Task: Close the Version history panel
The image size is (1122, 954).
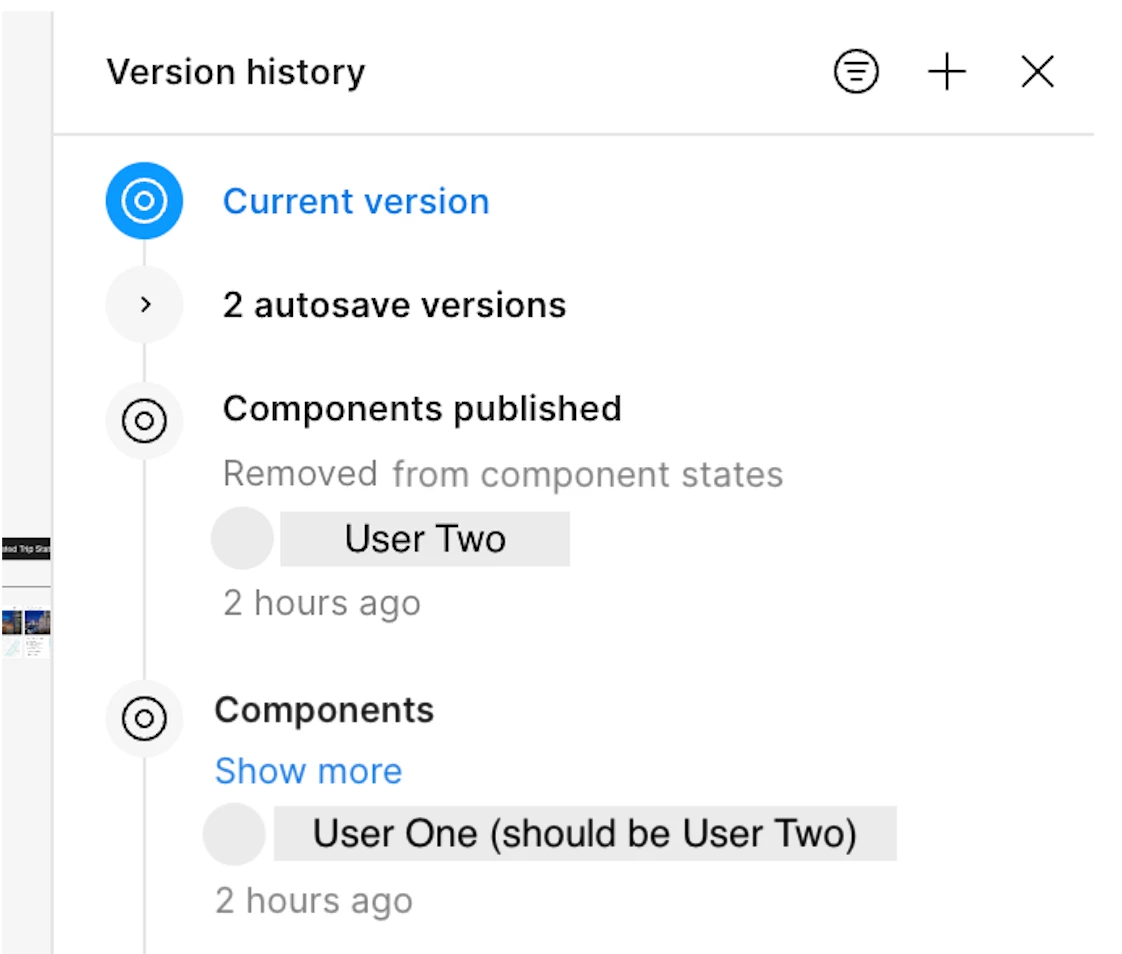Action: click(1037, 72)
